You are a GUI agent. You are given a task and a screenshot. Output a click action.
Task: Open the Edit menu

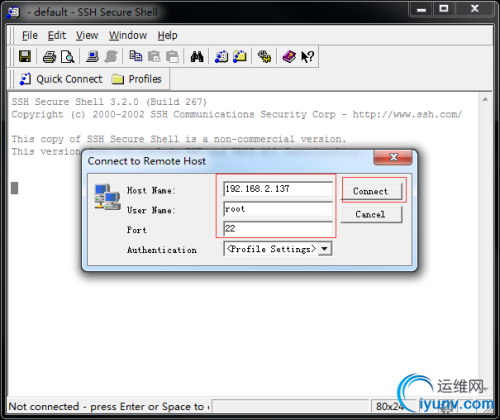click(57, 35)
